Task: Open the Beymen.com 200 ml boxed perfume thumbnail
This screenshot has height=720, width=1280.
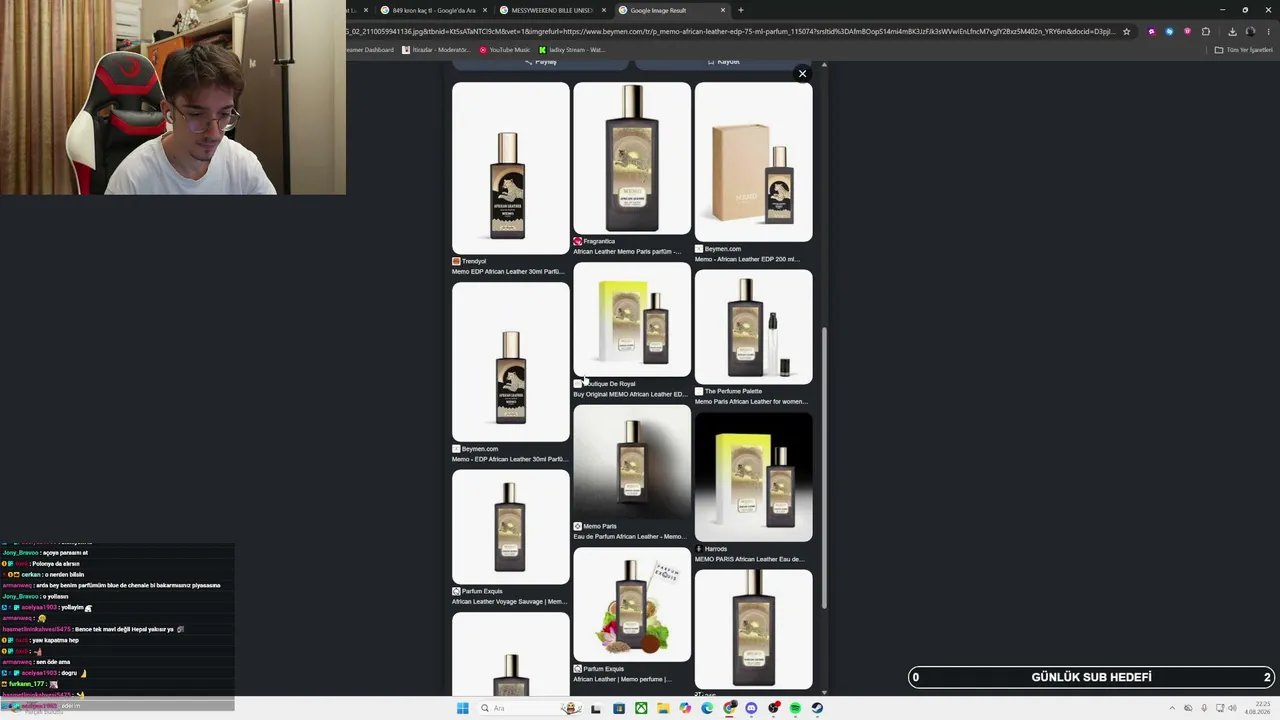Action: [754, 162]
